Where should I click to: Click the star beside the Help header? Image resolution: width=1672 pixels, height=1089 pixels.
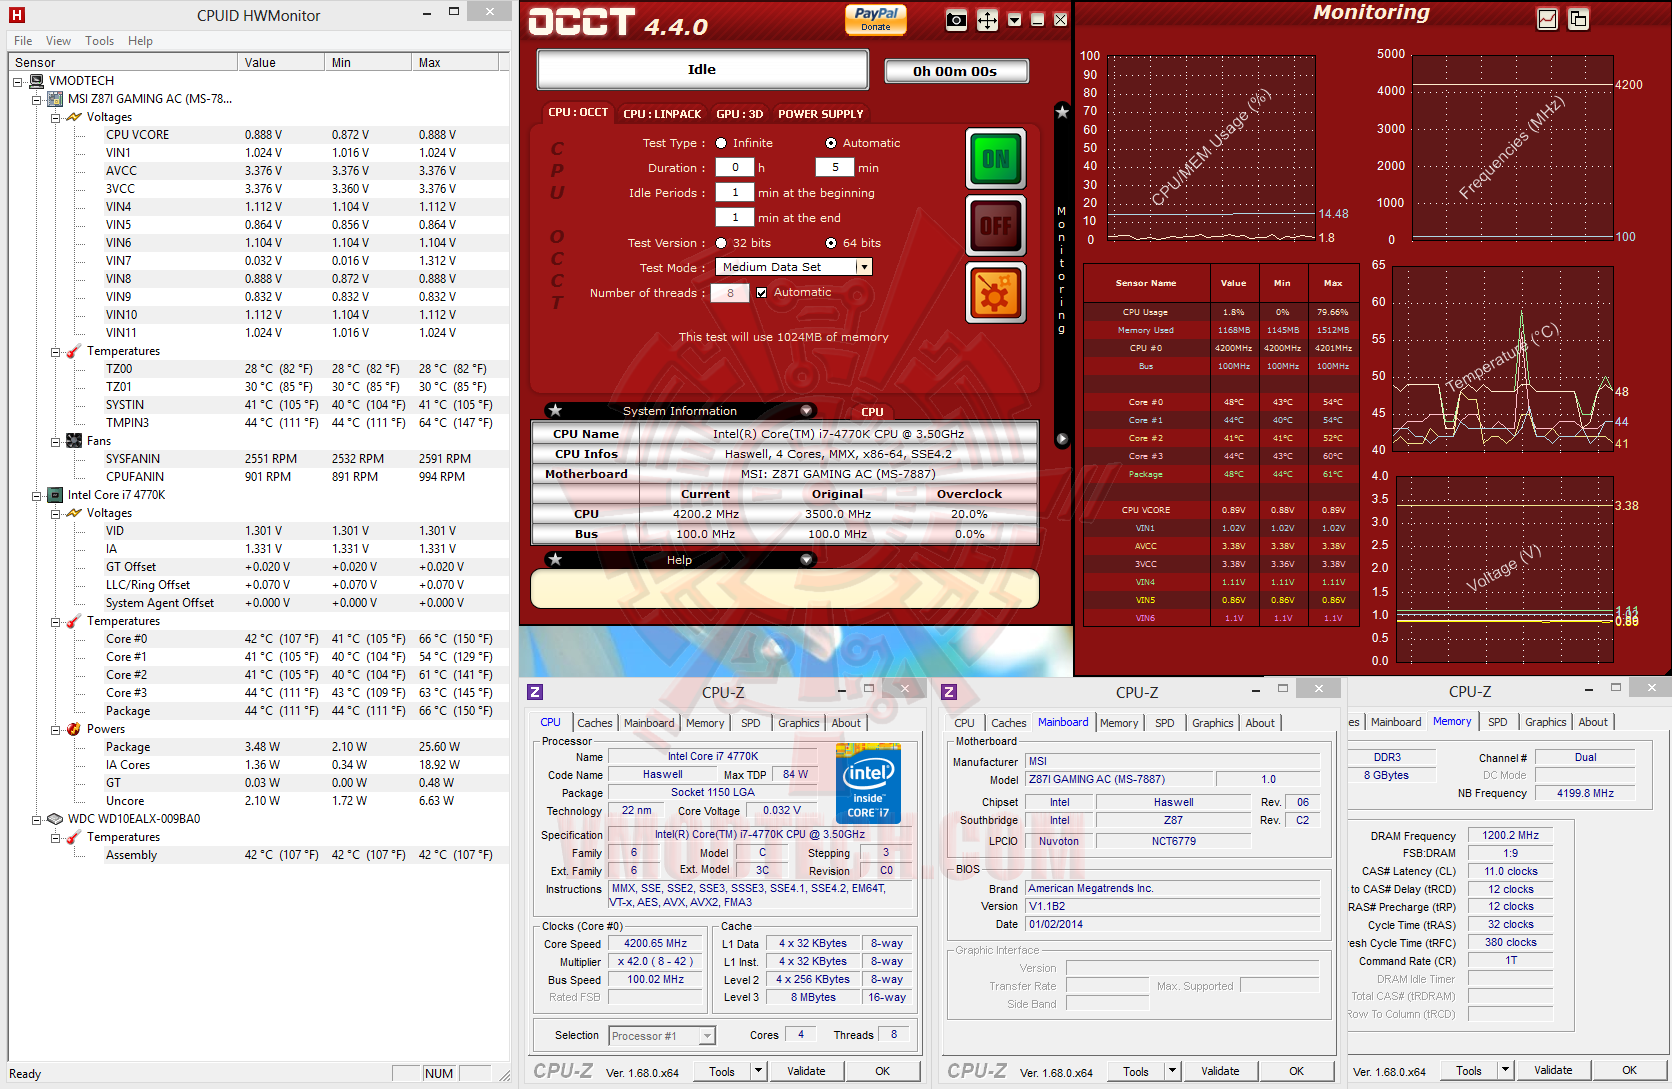click(x=555, y=560)
